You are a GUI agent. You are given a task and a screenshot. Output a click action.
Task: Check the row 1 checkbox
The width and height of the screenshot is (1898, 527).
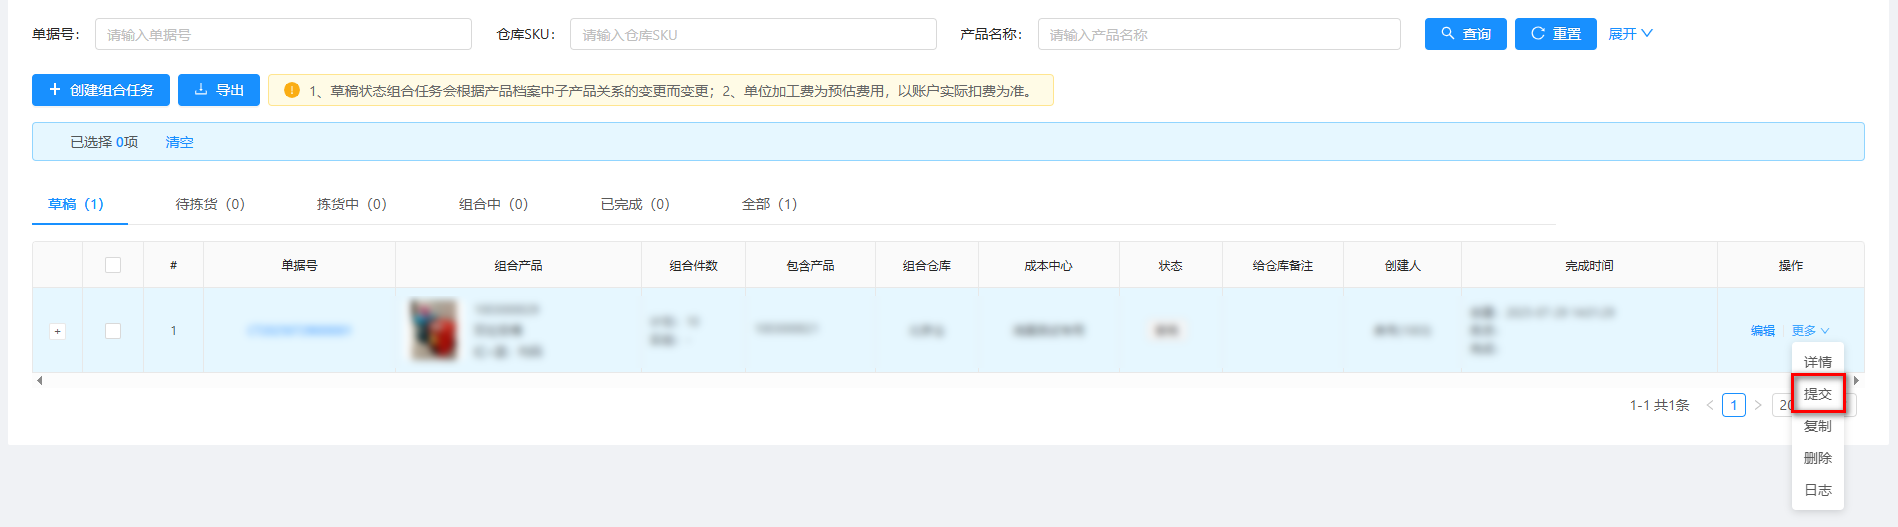(113, 331)
